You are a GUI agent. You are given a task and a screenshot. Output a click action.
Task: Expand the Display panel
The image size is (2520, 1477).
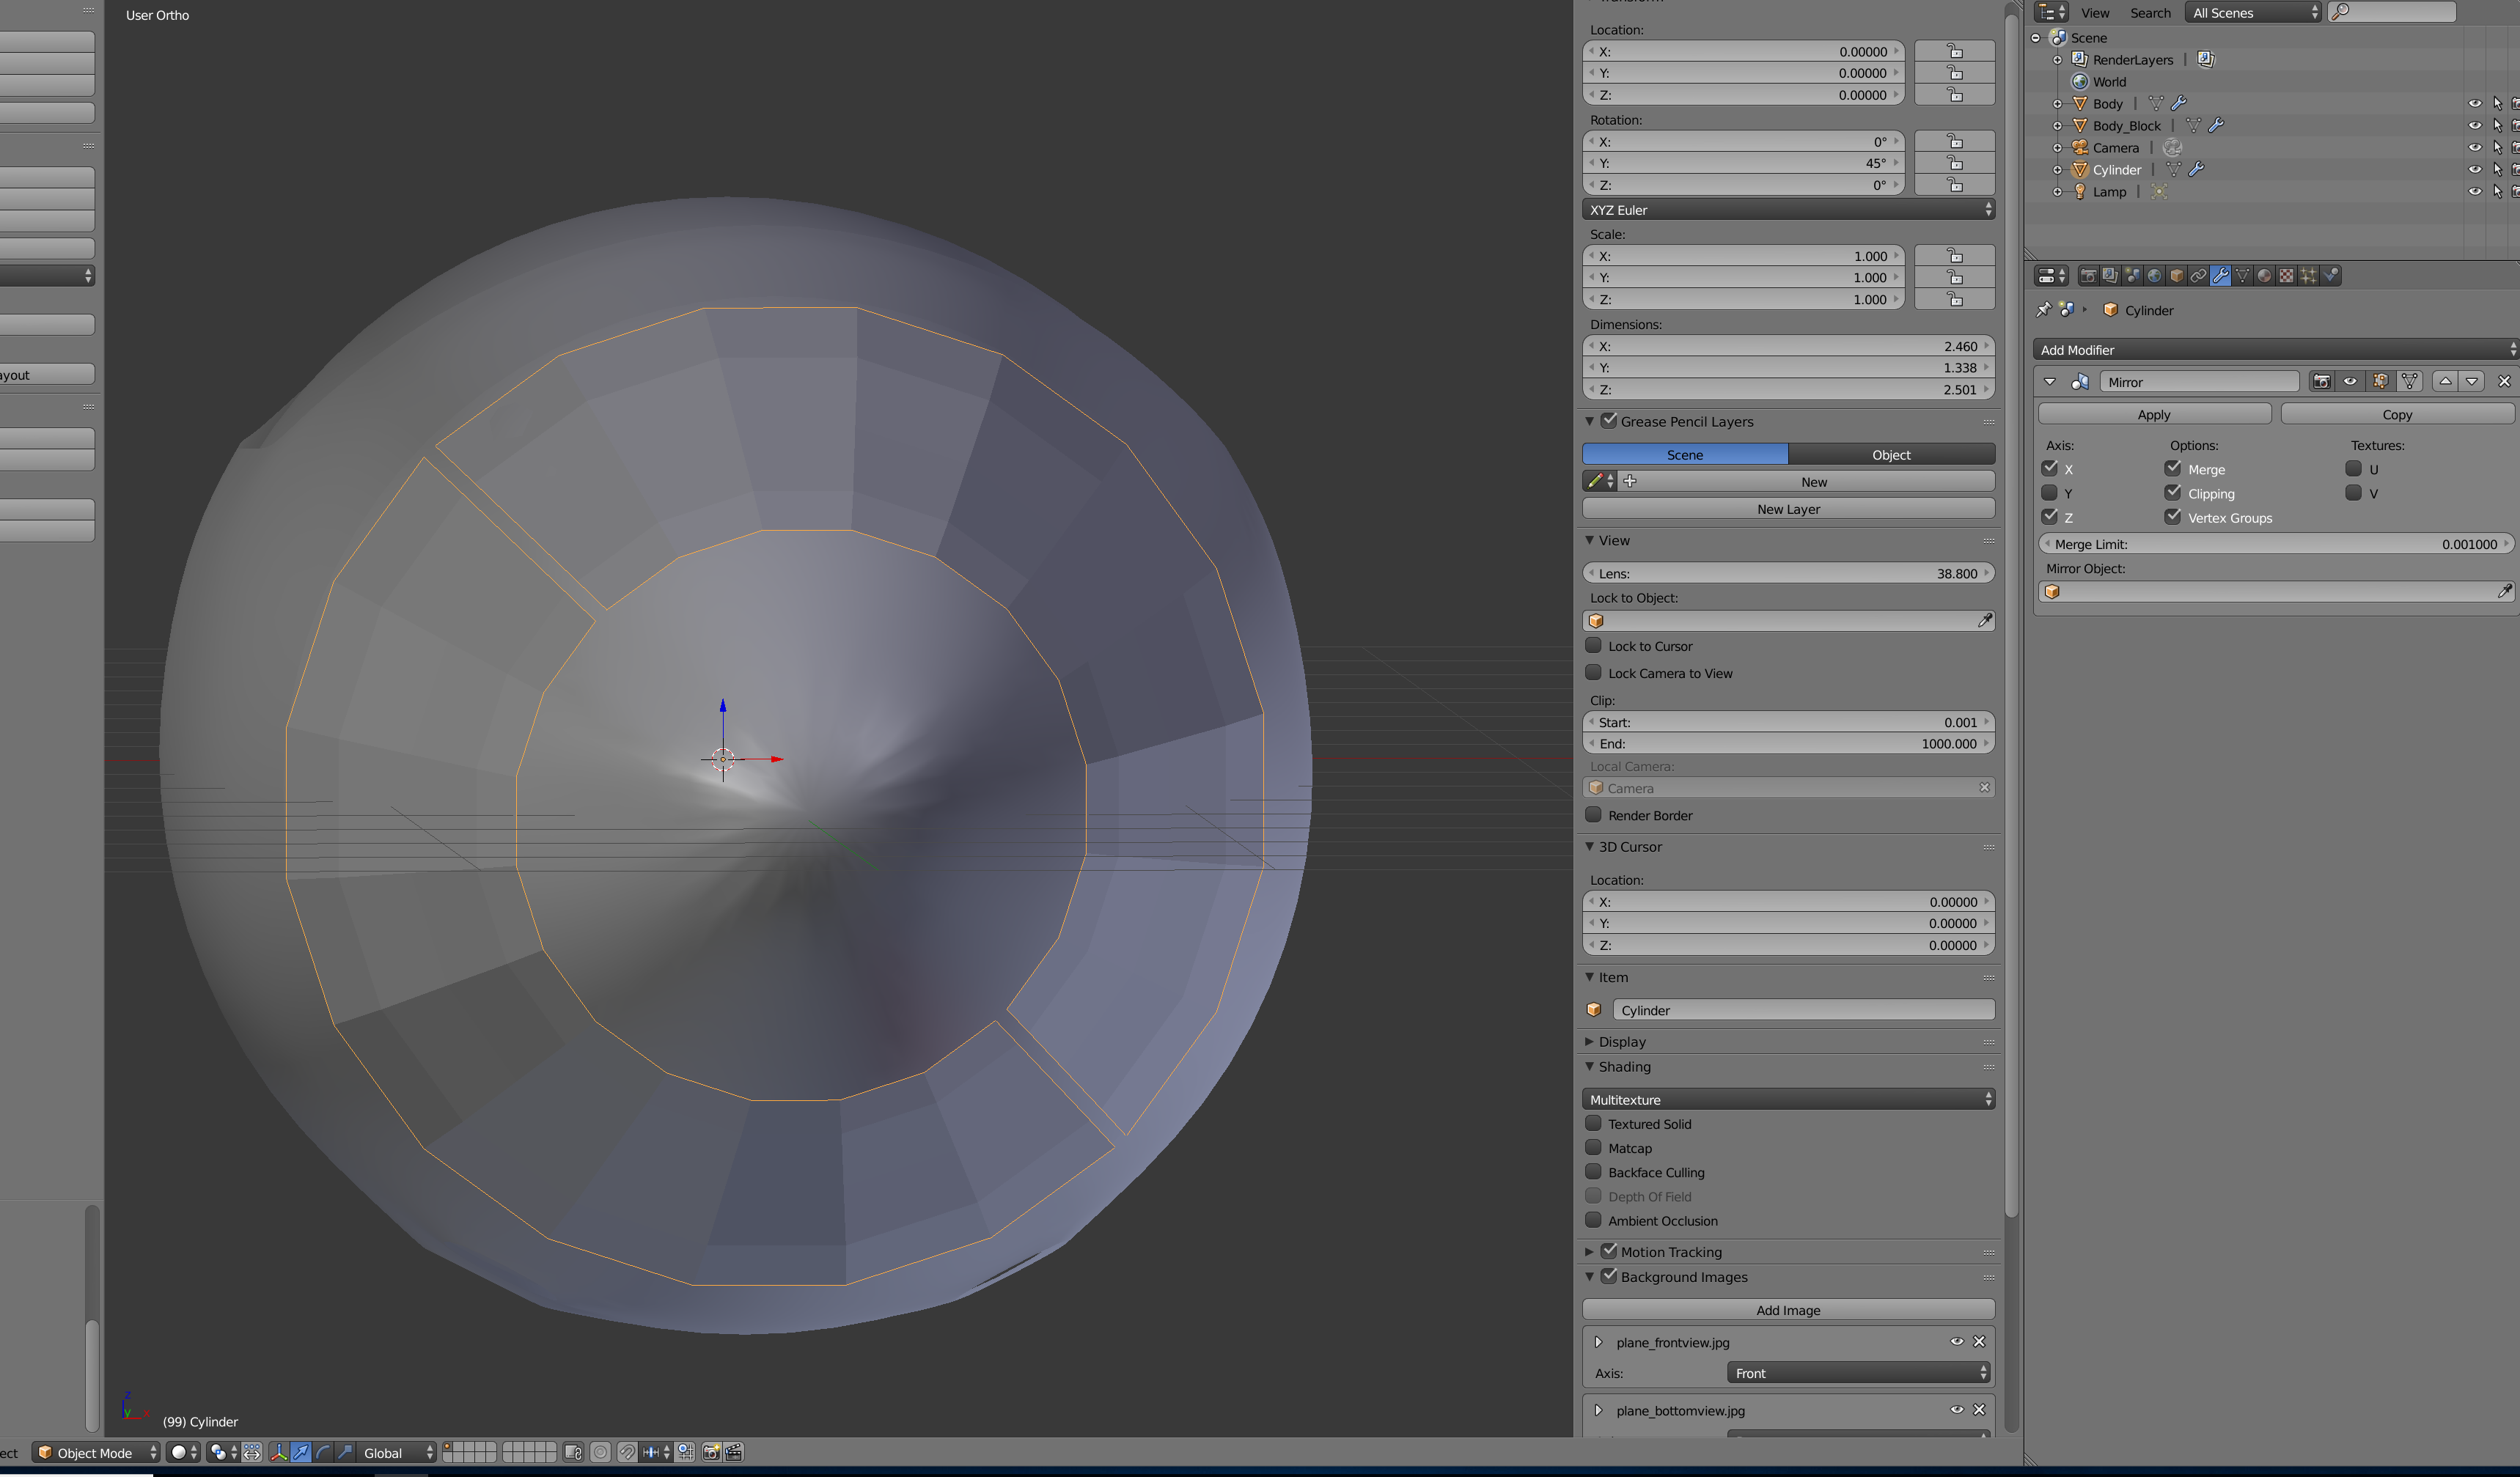pyautogui.click(x=1621, y=1042)
